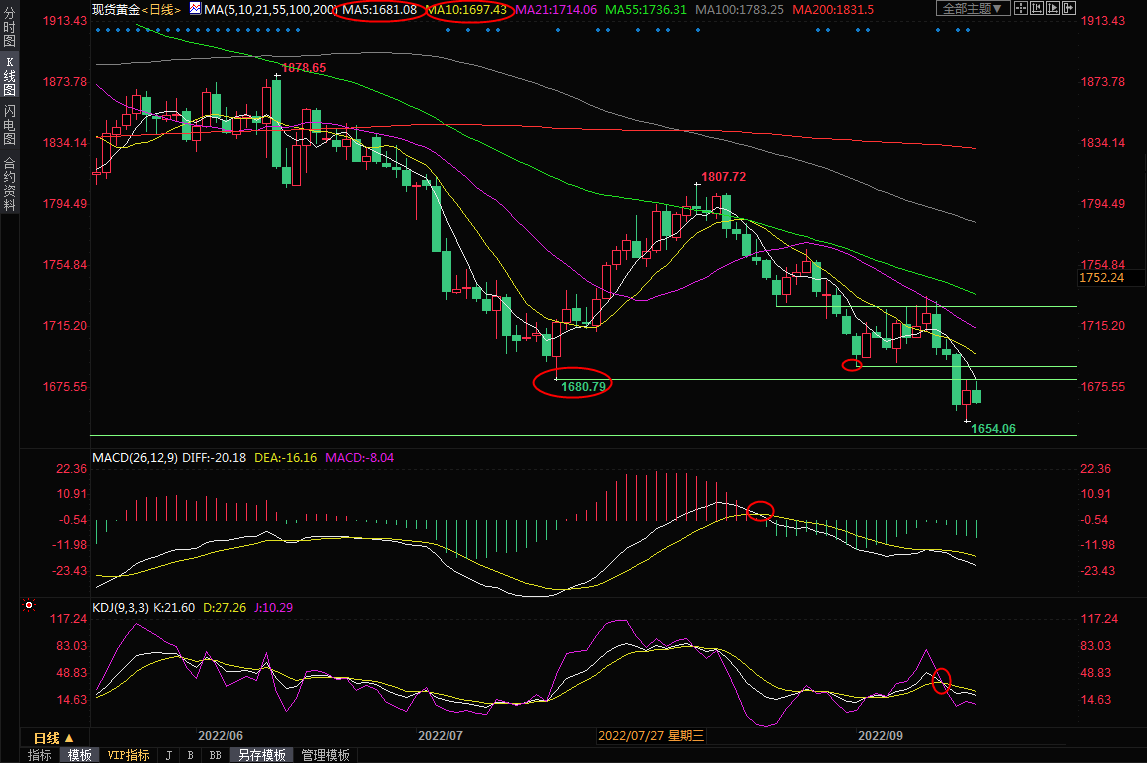Open the 全部主题 dropdown
1147x763 pixels.
973,9
